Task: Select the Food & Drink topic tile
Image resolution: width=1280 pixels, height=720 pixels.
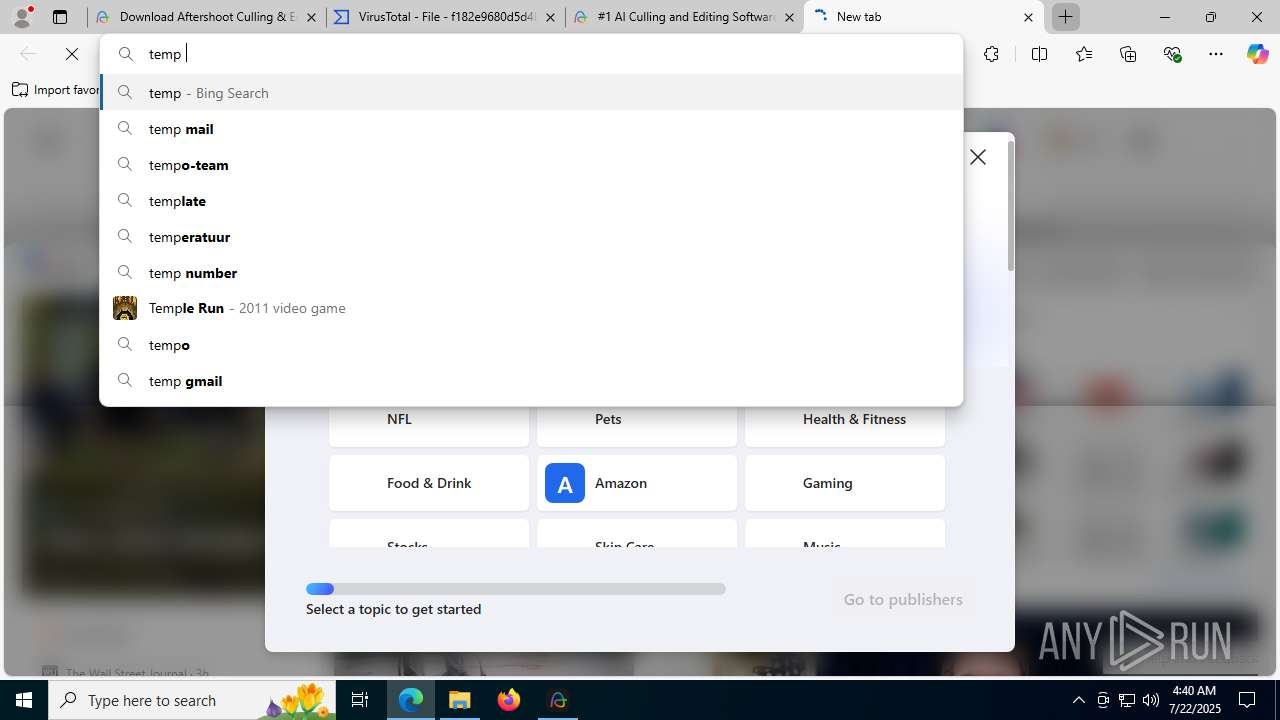Action: 429,483
